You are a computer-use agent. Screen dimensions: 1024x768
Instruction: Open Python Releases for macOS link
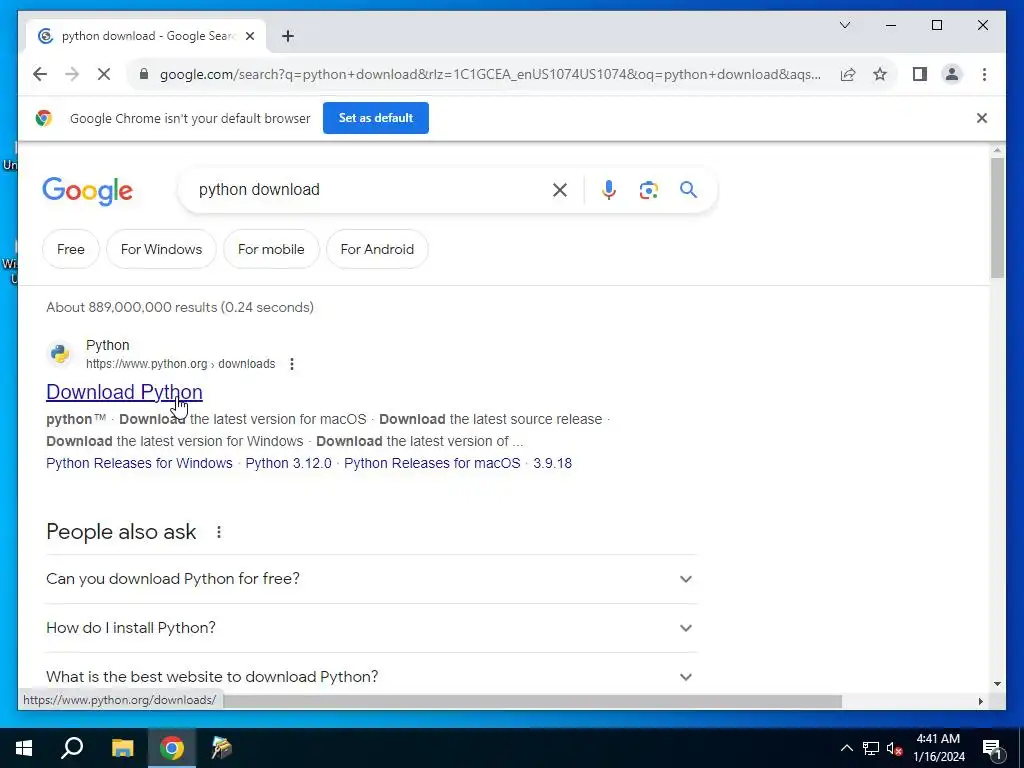[x=432, y=463]
